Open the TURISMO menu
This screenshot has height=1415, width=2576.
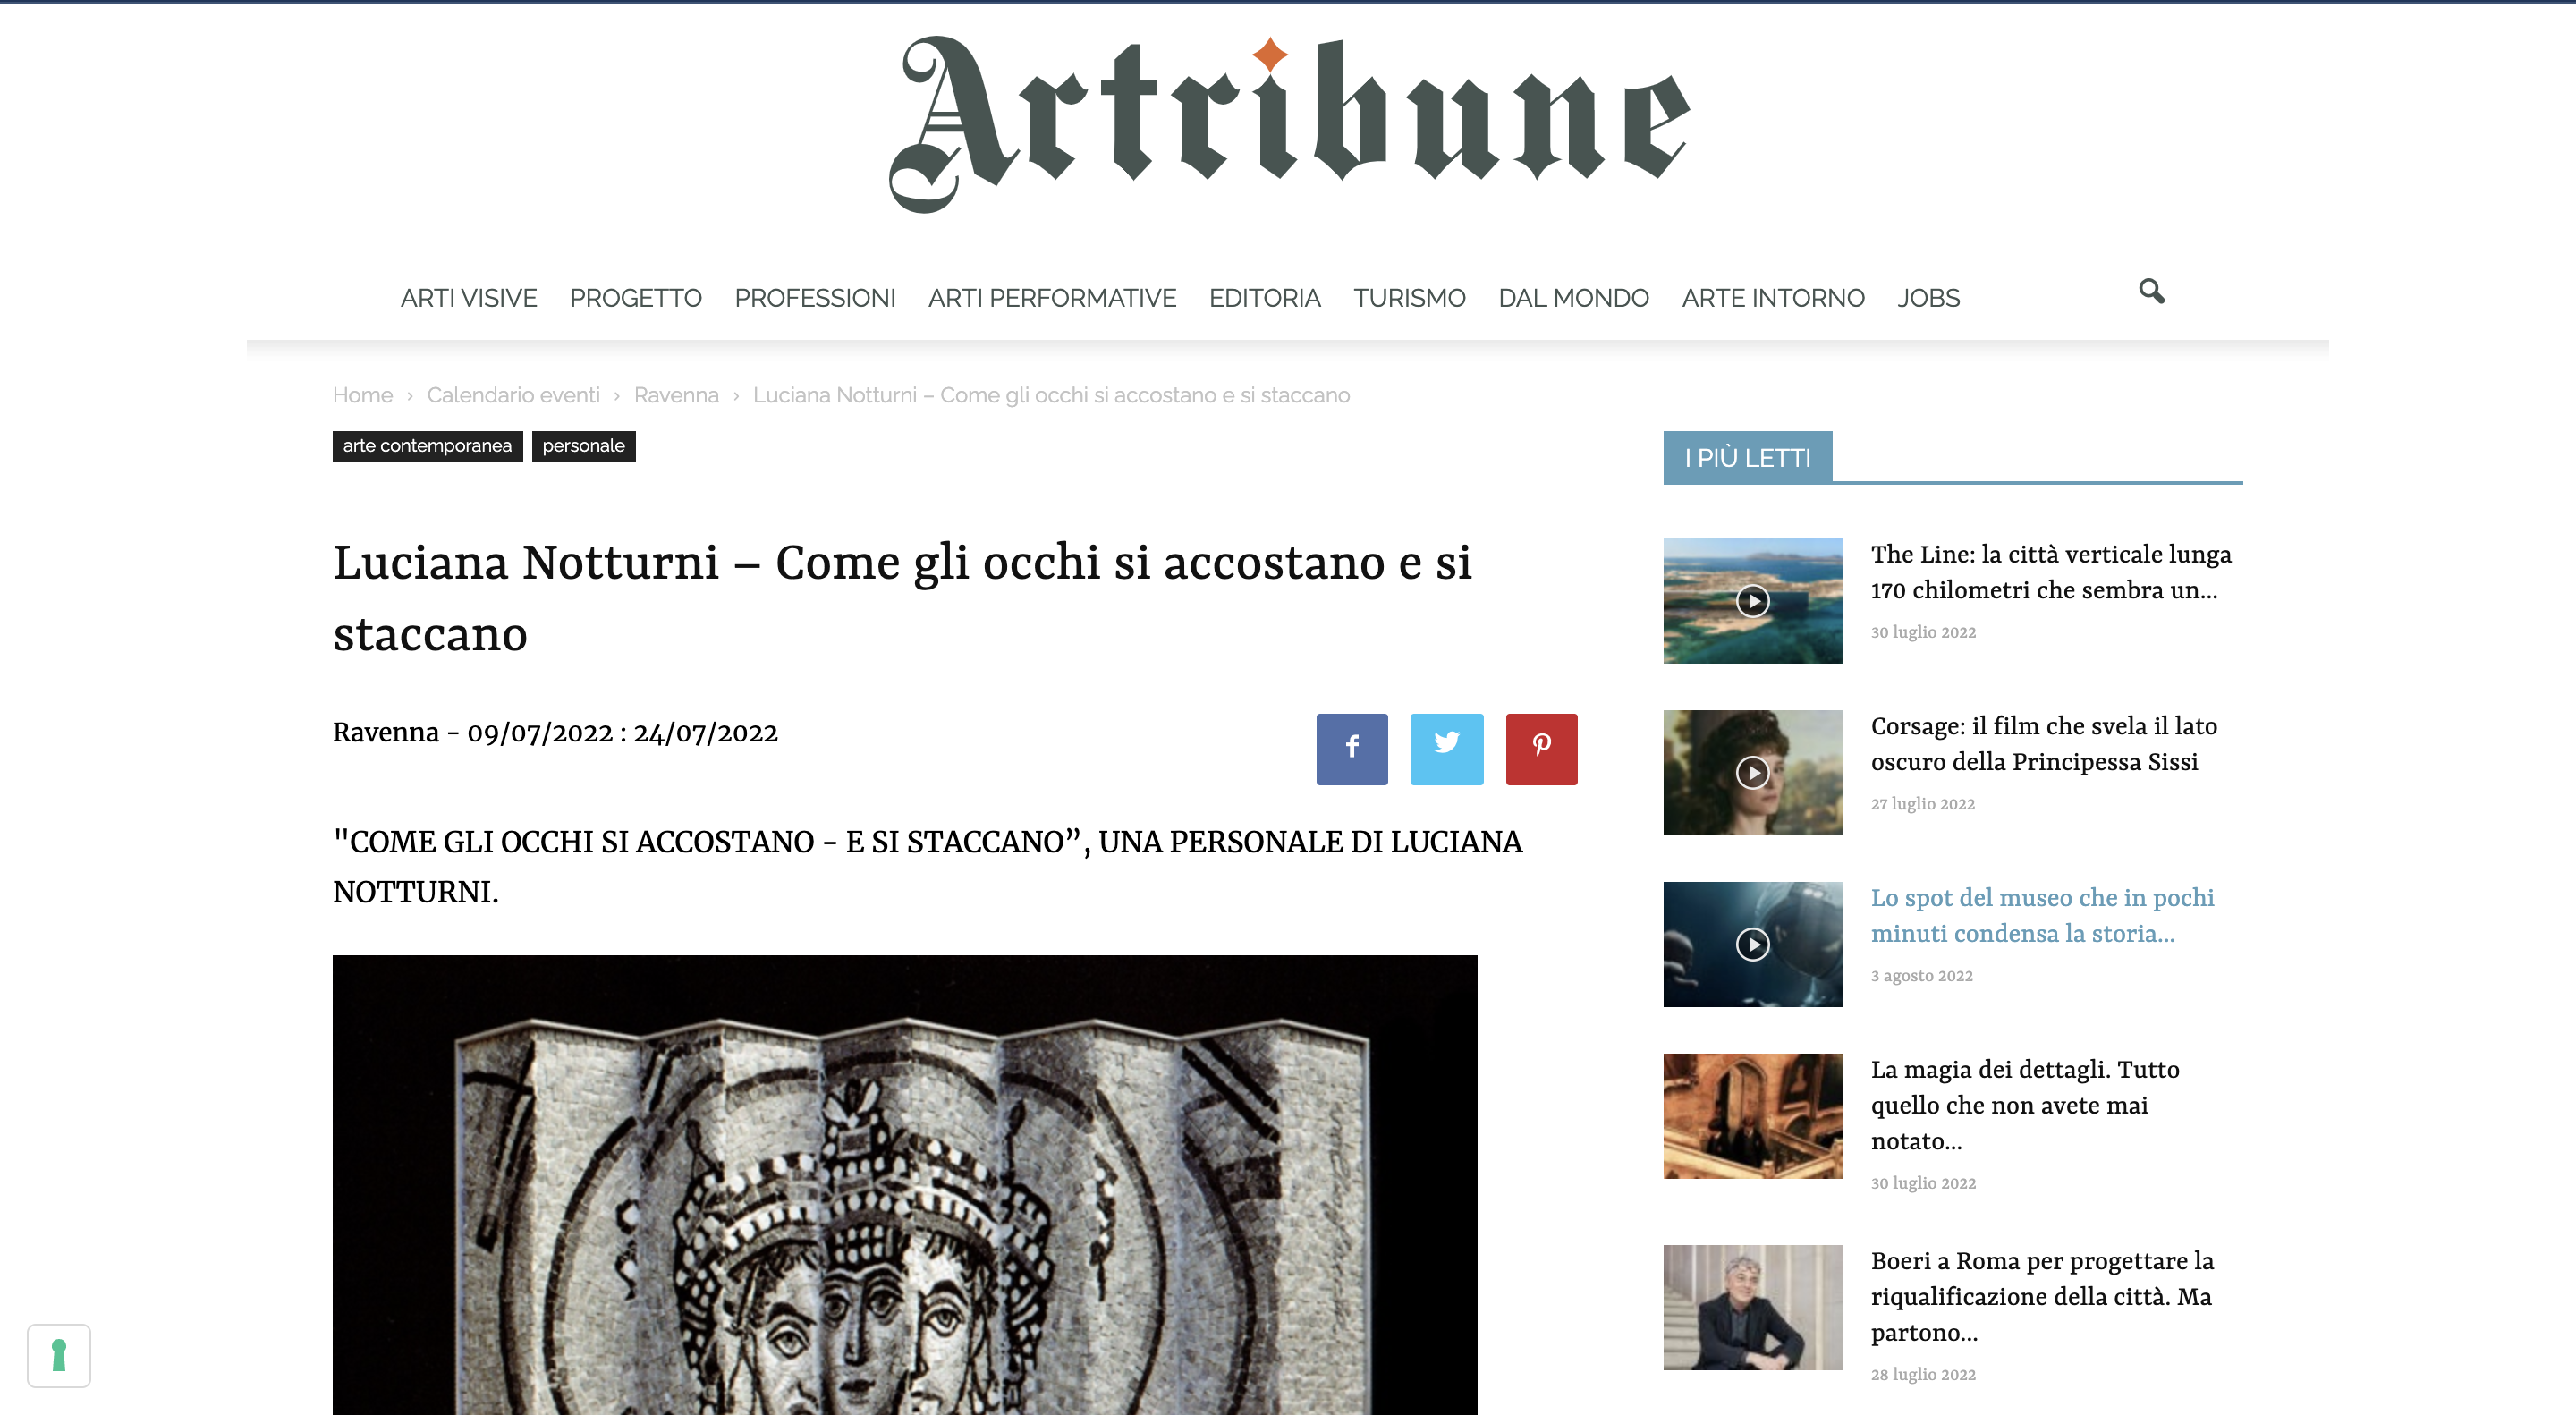[x=1409, y=298]
